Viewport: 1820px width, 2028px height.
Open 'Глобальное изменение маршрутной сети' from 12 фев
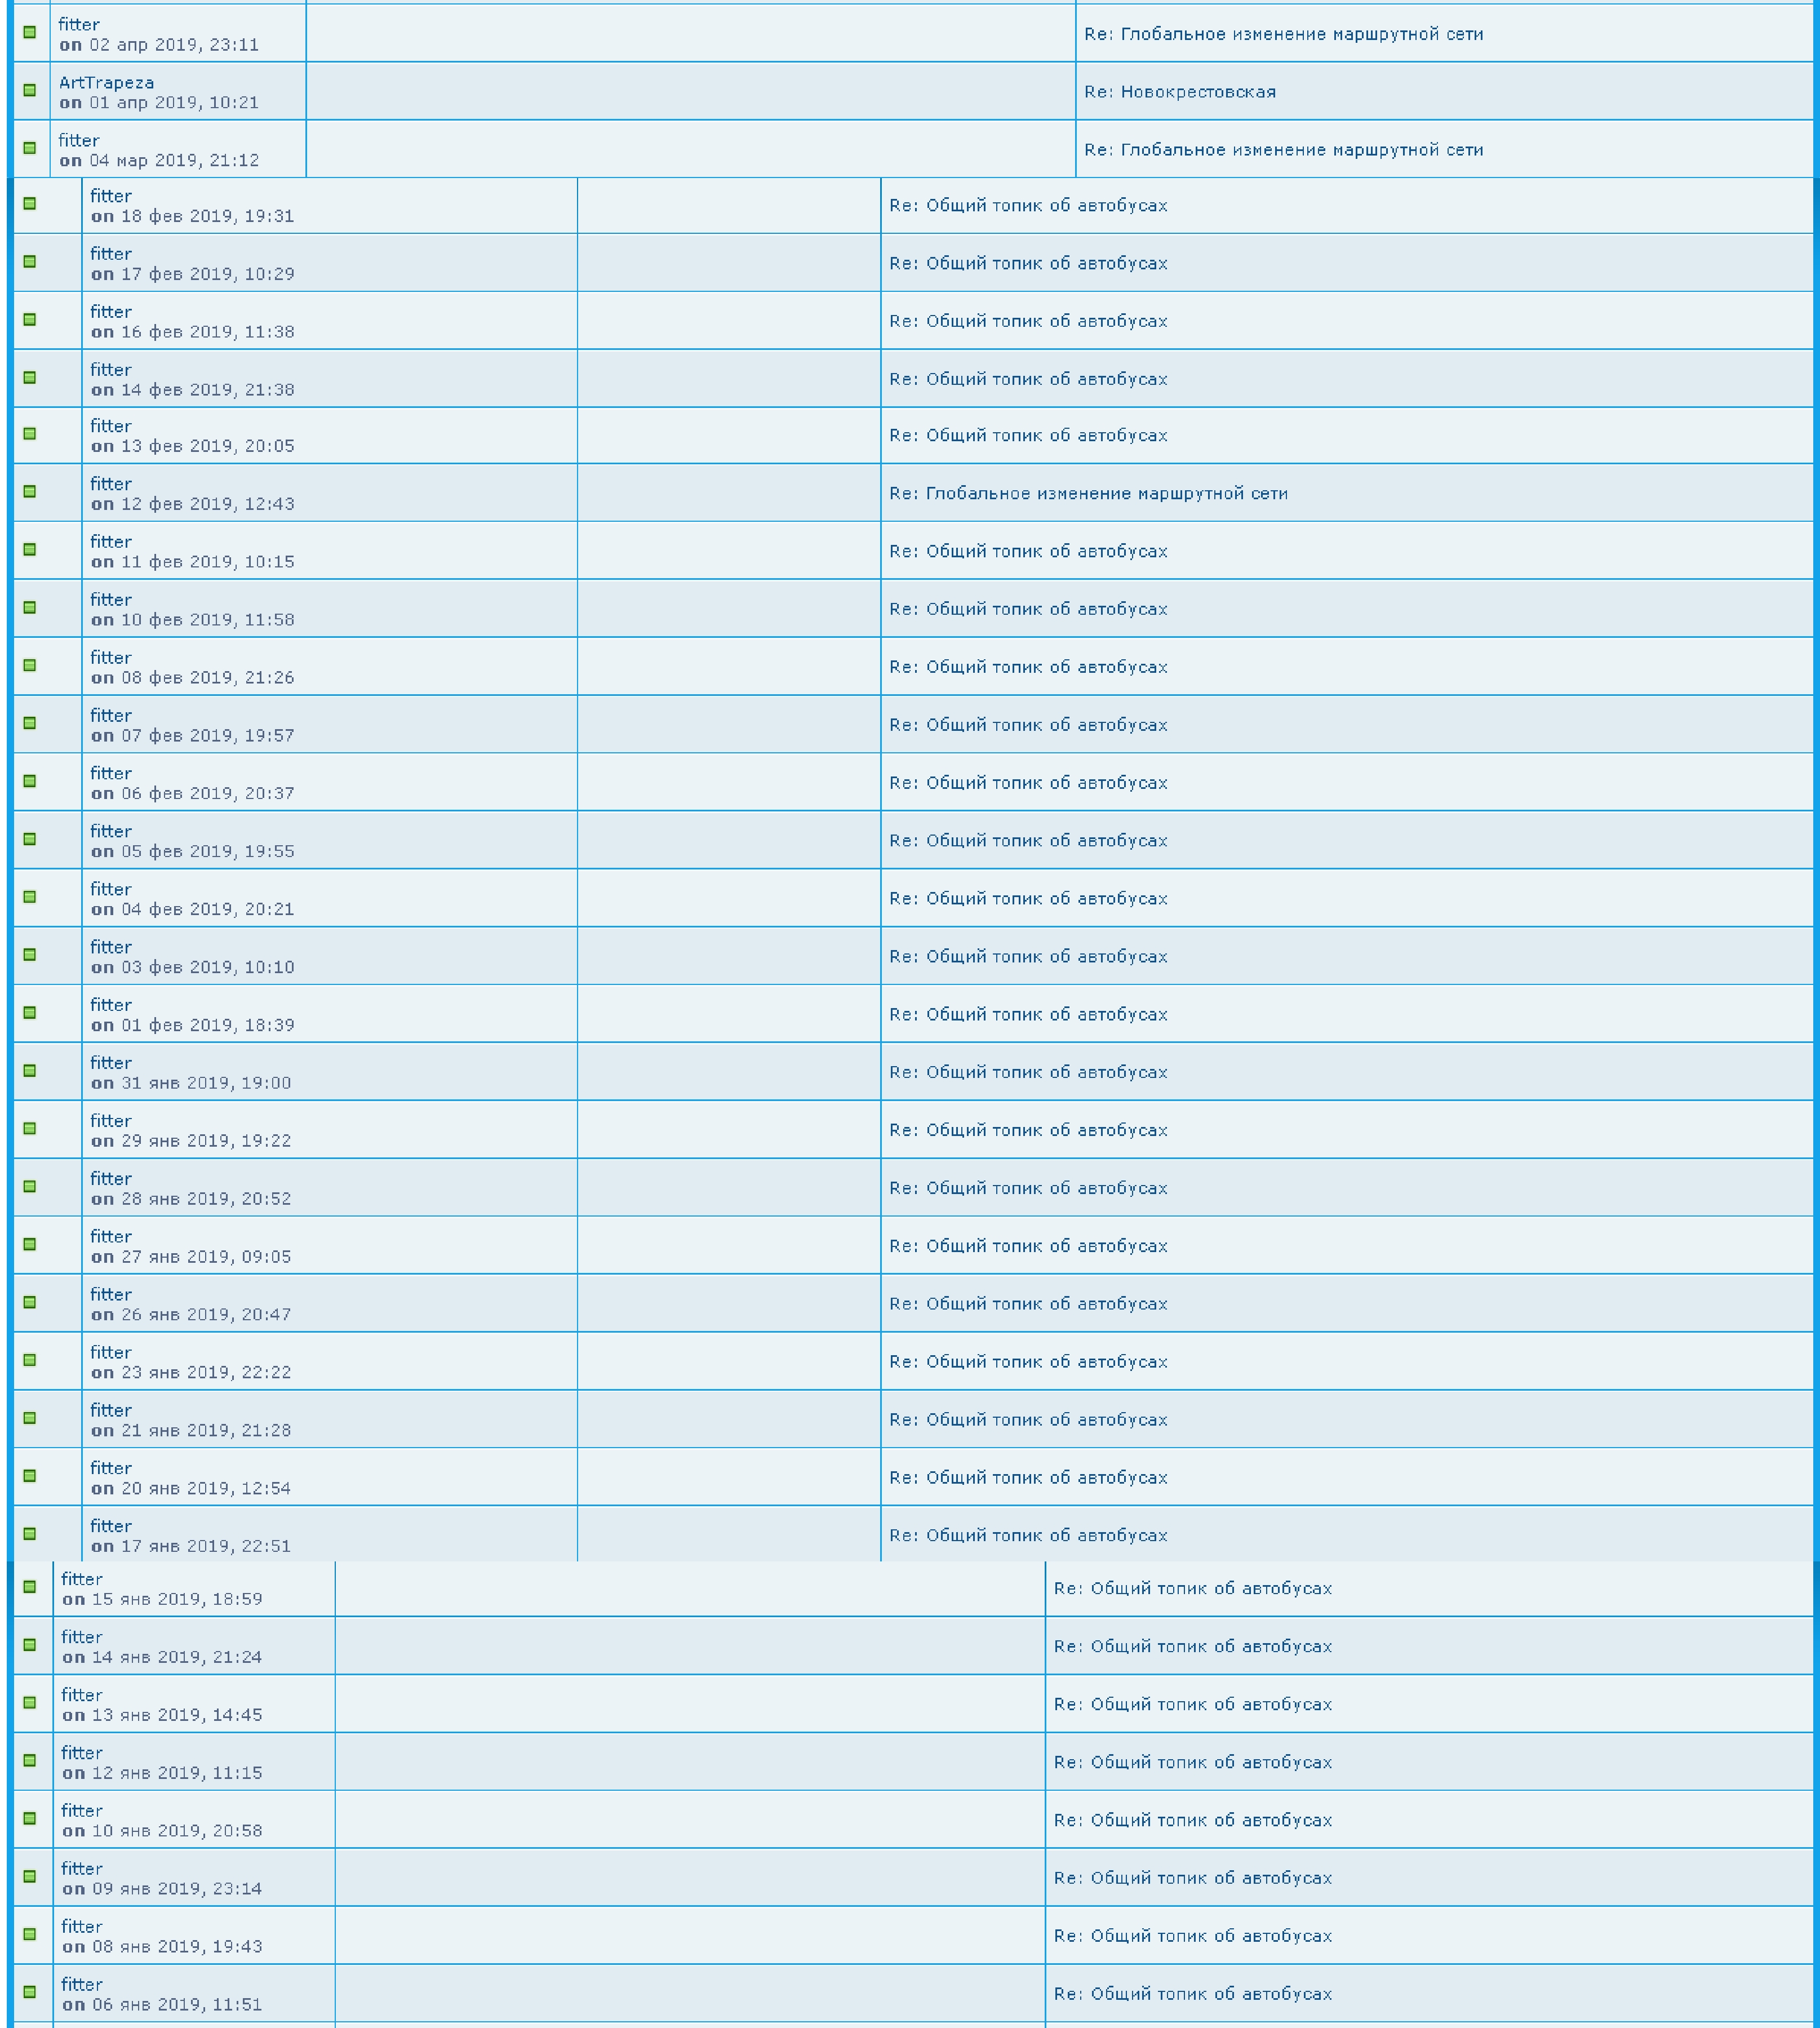click(x=1088, y=493)
